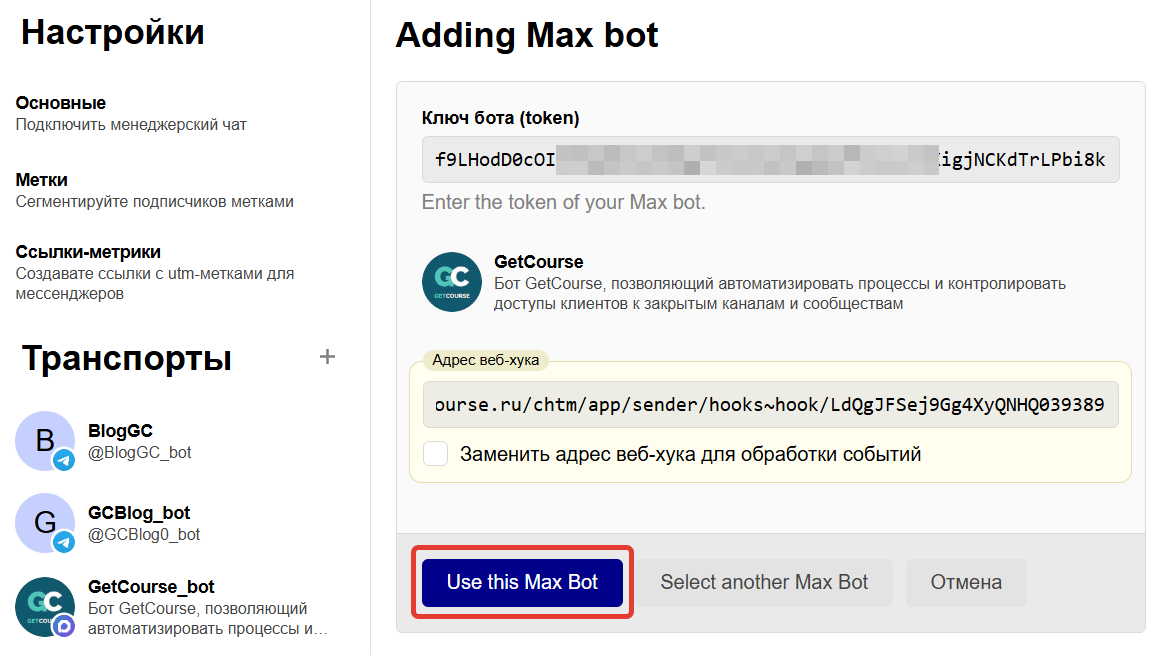This screenshot has width=1163, height=655.
Task: Select the BlogGC transport name
Action: (x=120, y=431)
